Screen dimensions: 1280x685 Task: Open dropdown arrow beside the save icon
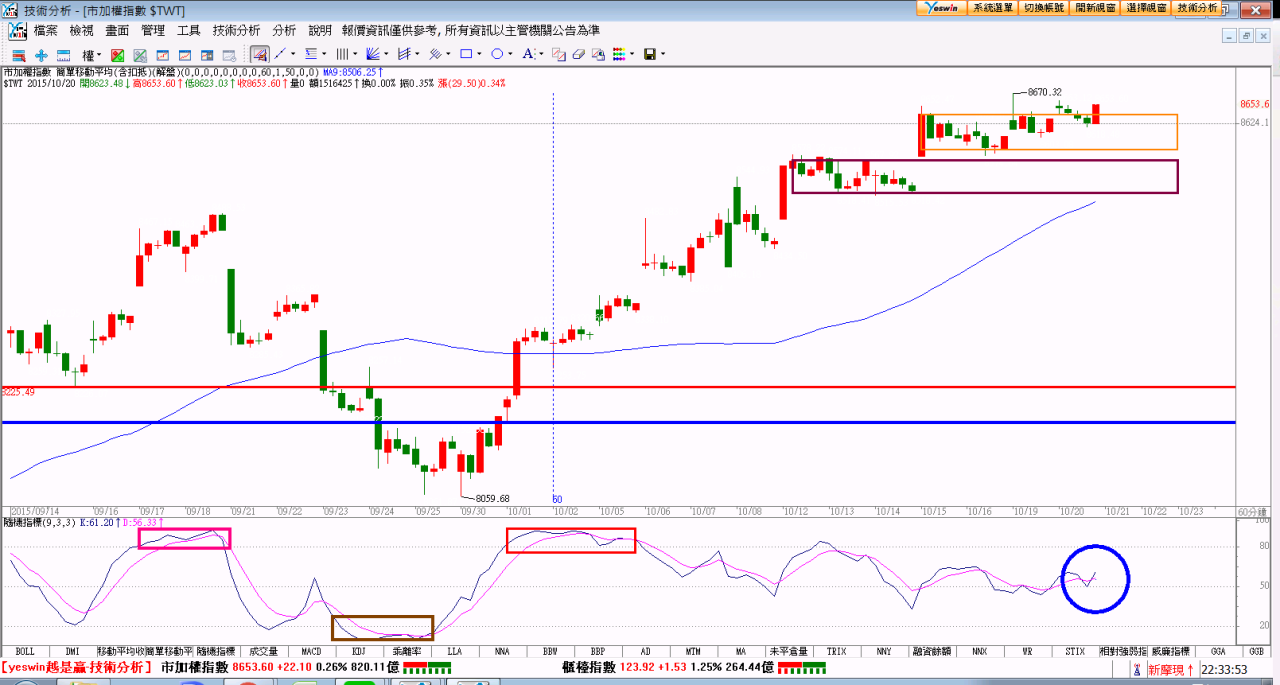(x=662, y=54)
